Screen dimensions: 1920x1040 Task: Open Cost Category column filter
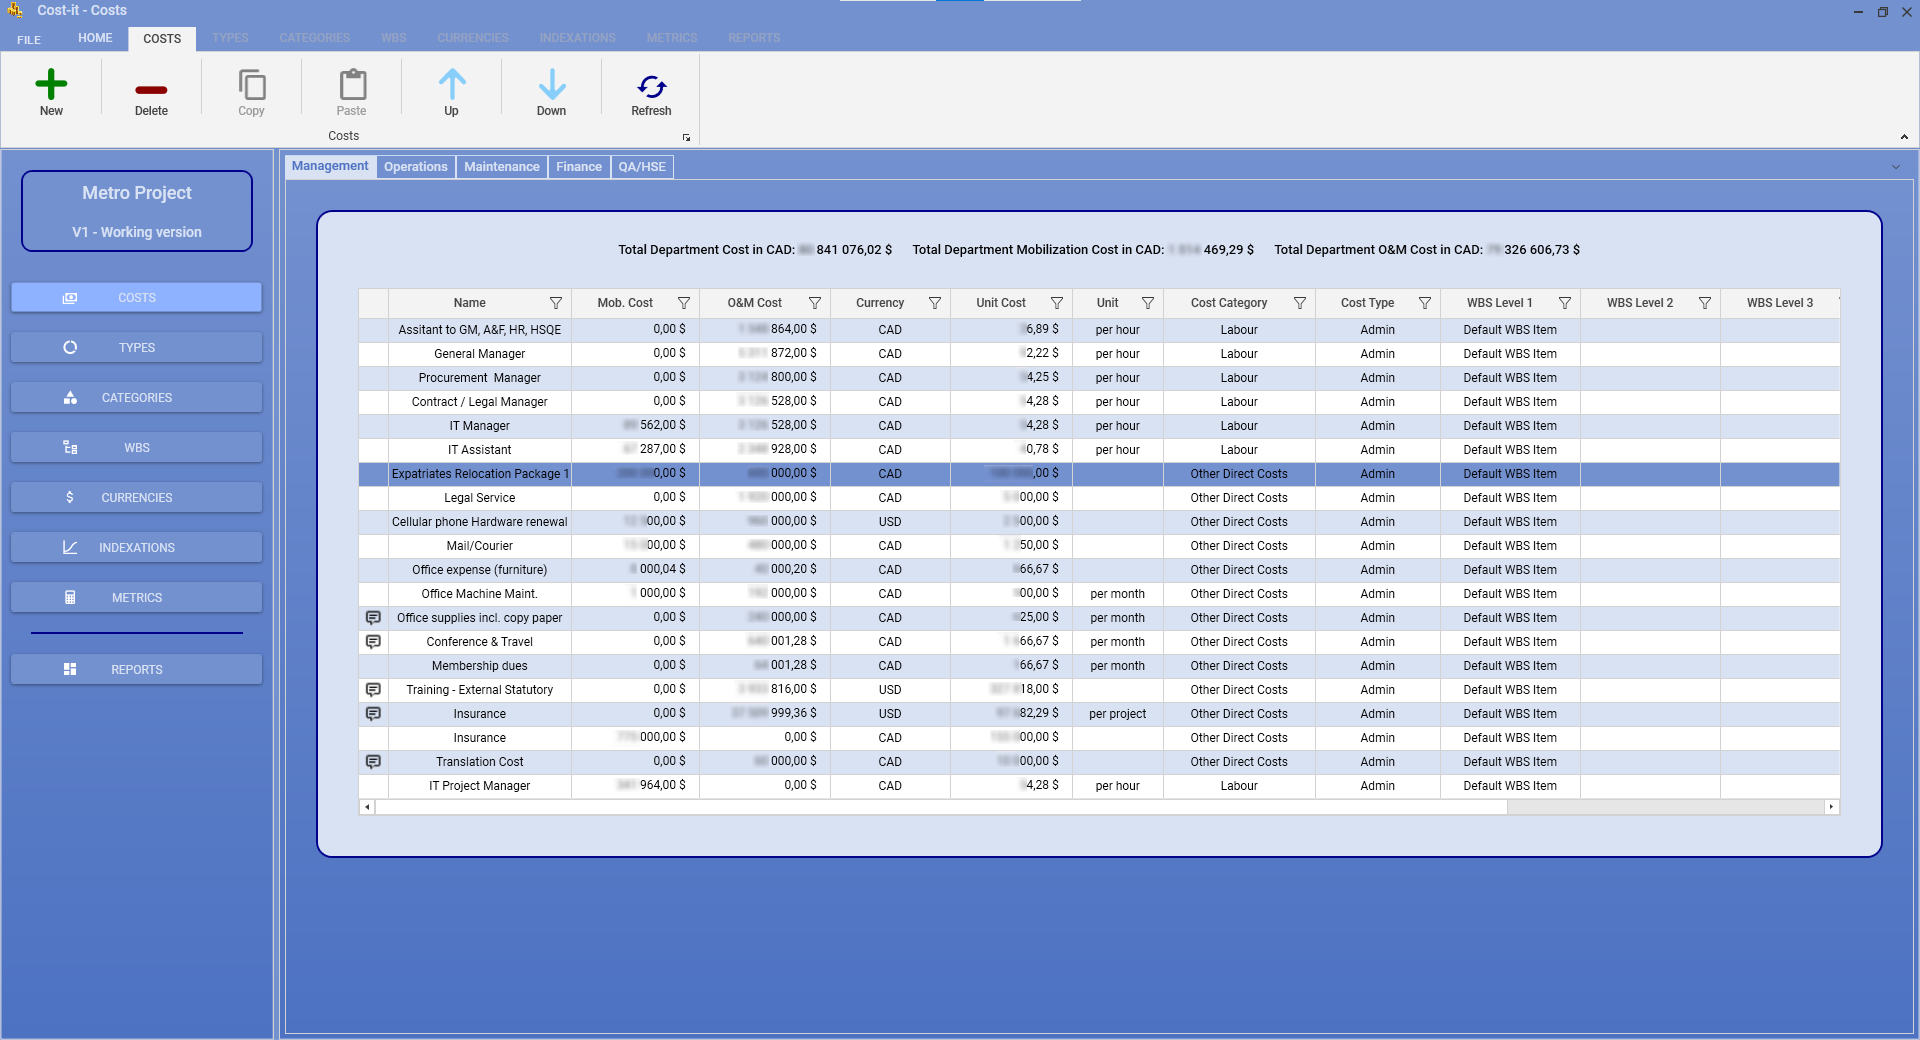1300,303
